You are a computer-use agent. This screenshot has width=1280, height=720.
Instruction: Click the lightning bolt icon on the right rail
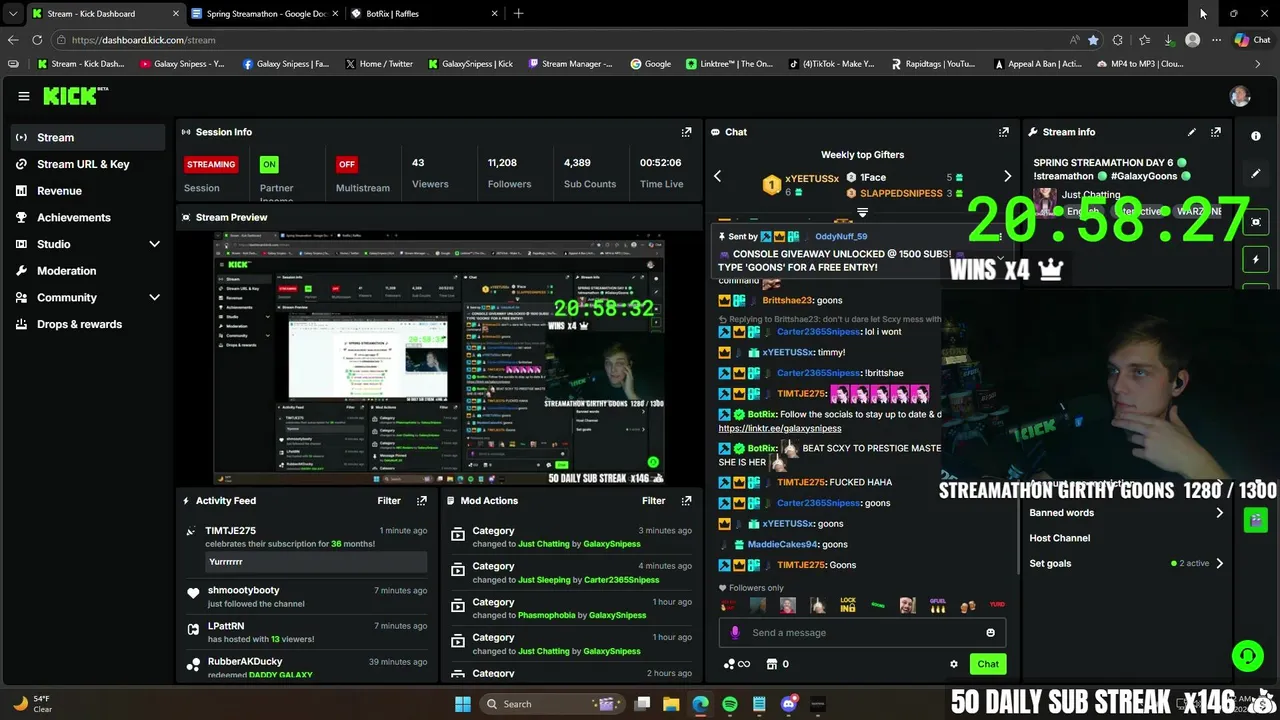point(1256,259)
